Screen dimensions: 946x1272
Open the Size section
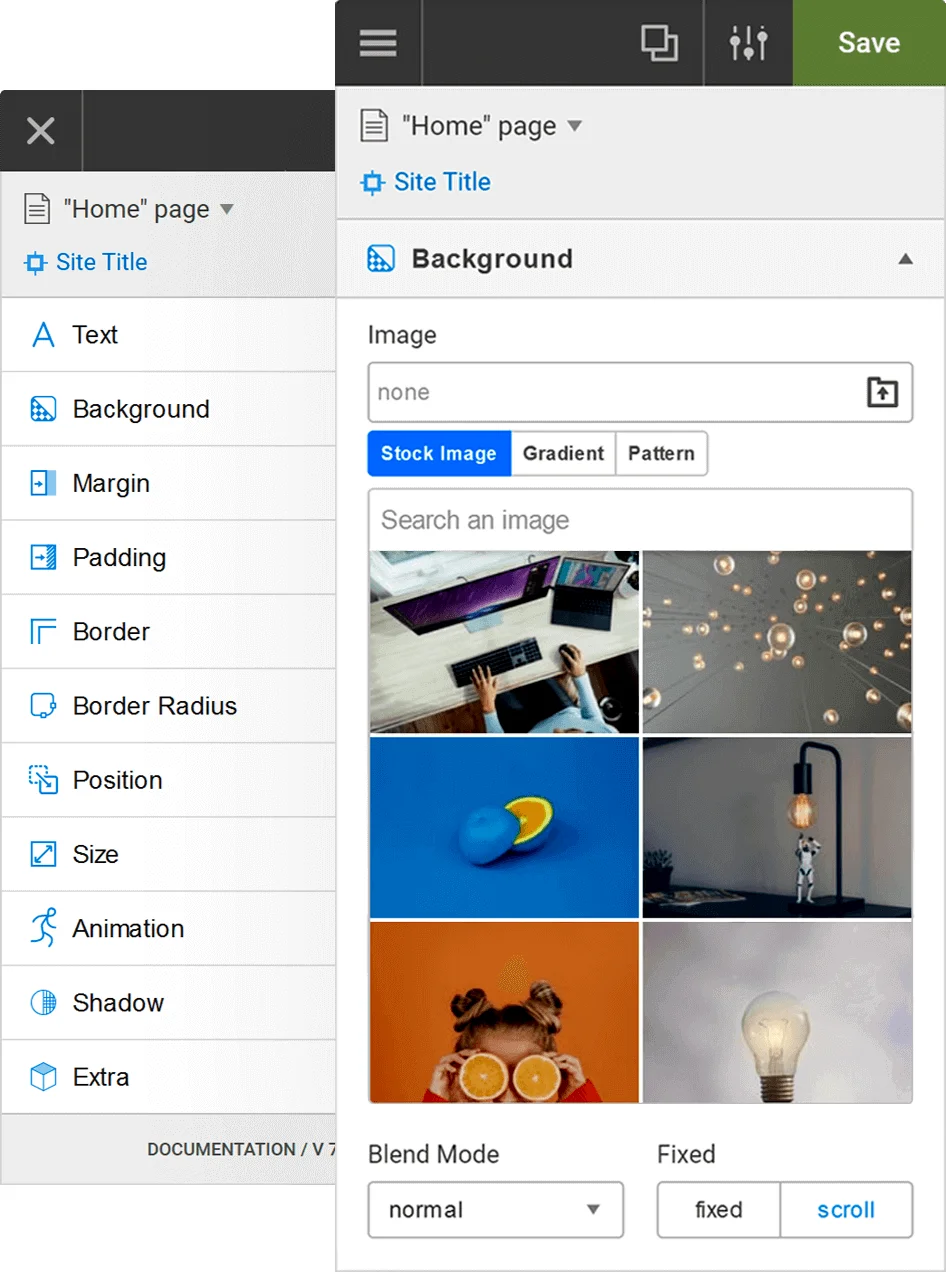tap(168, 853)
